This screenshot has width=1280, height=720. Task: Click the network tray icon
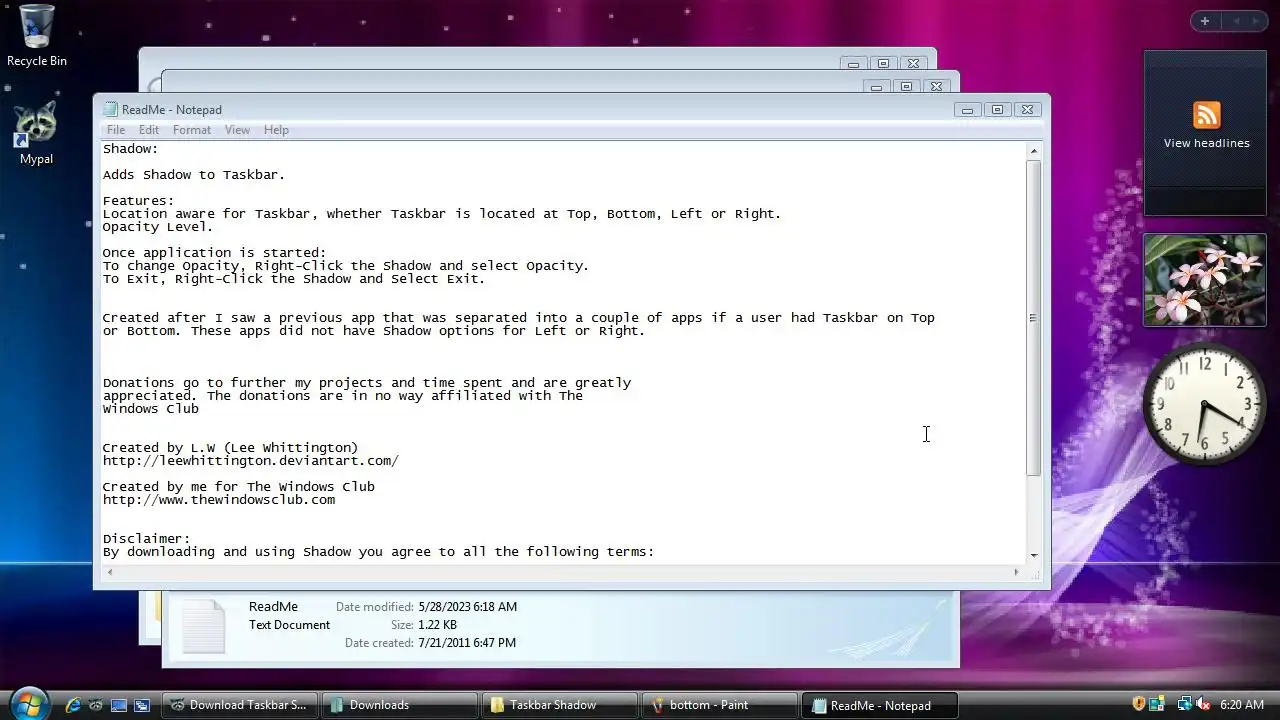[x=1184, y=704]
